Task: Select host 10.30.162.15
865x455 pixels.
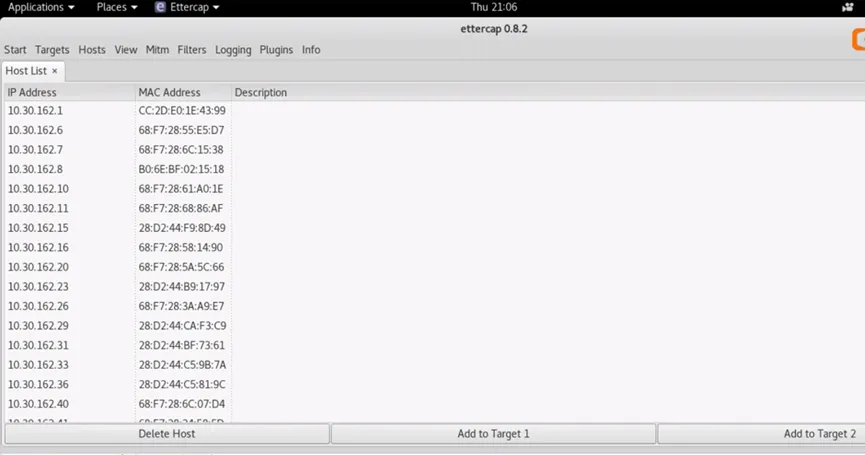Action: [38, 228]
